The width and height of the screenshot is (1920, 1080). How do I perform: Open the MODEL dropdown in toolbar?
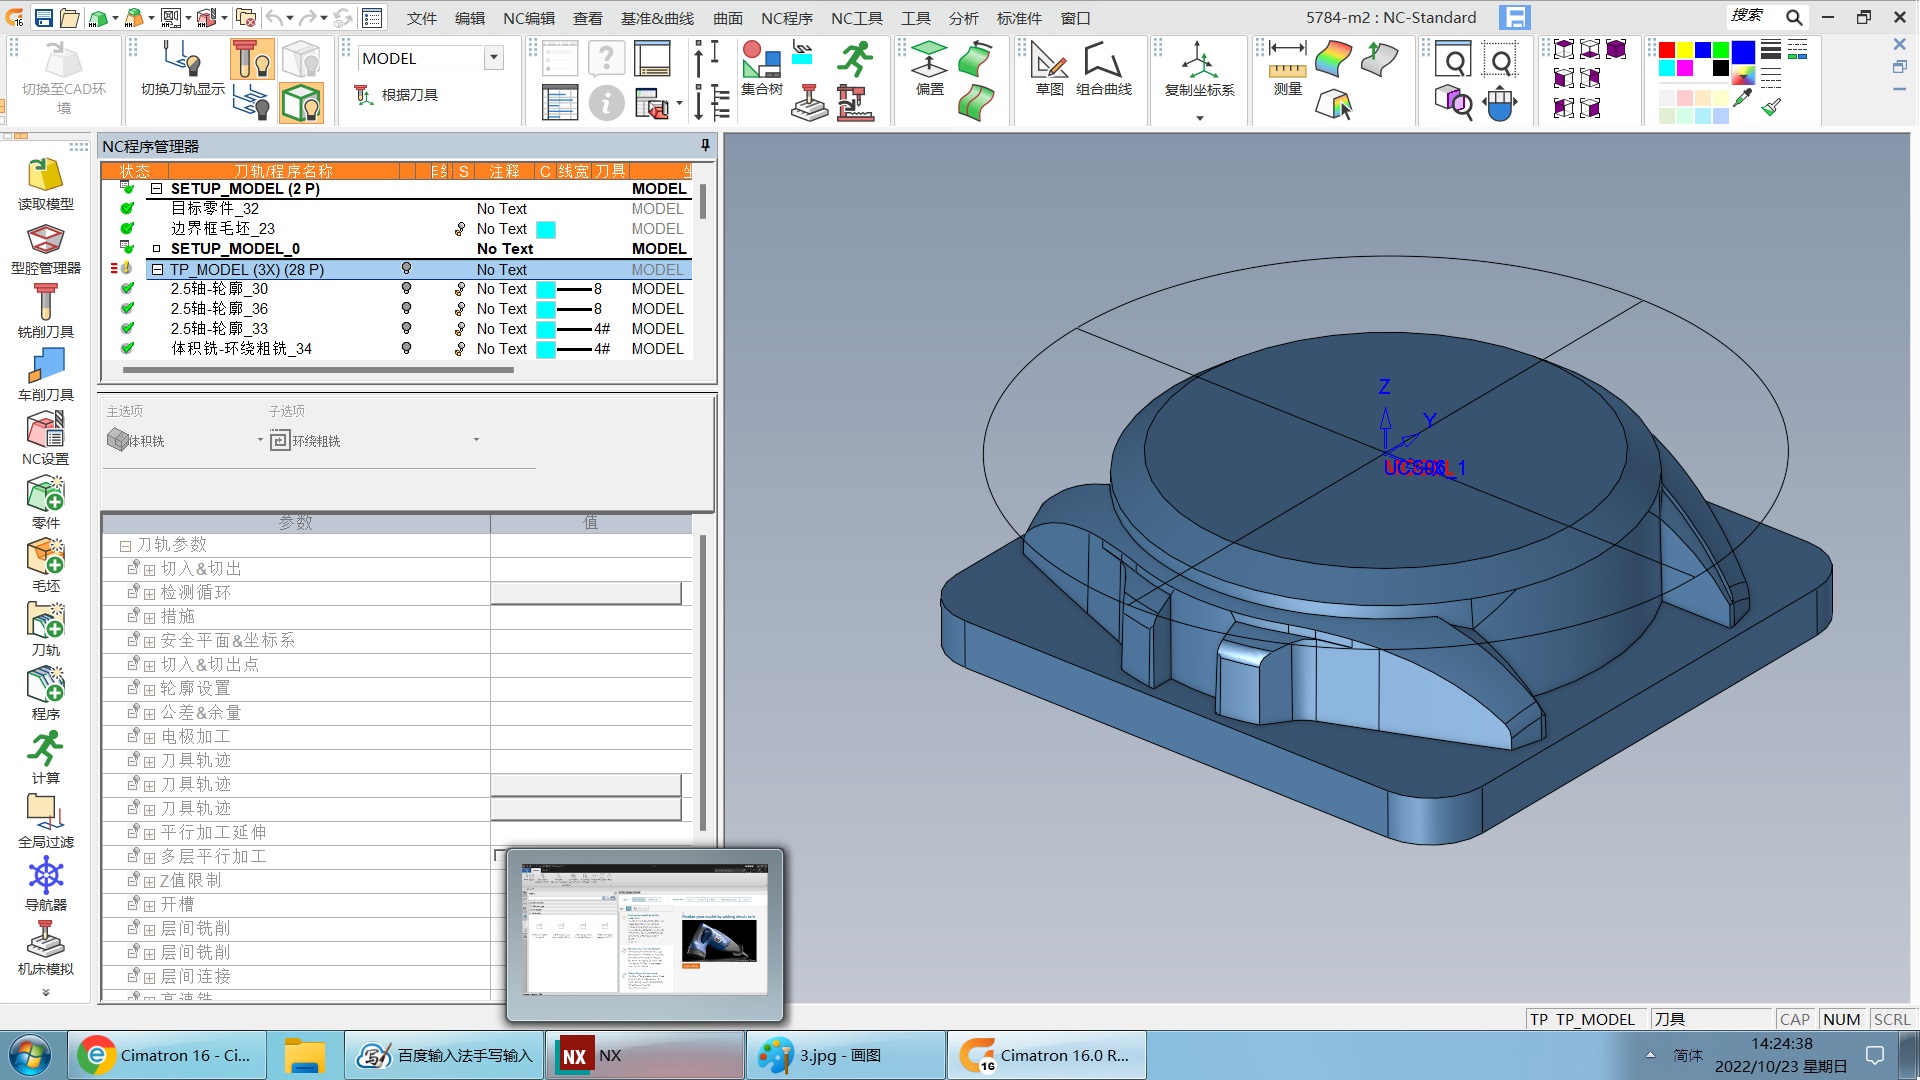click(x=493, y=58)
